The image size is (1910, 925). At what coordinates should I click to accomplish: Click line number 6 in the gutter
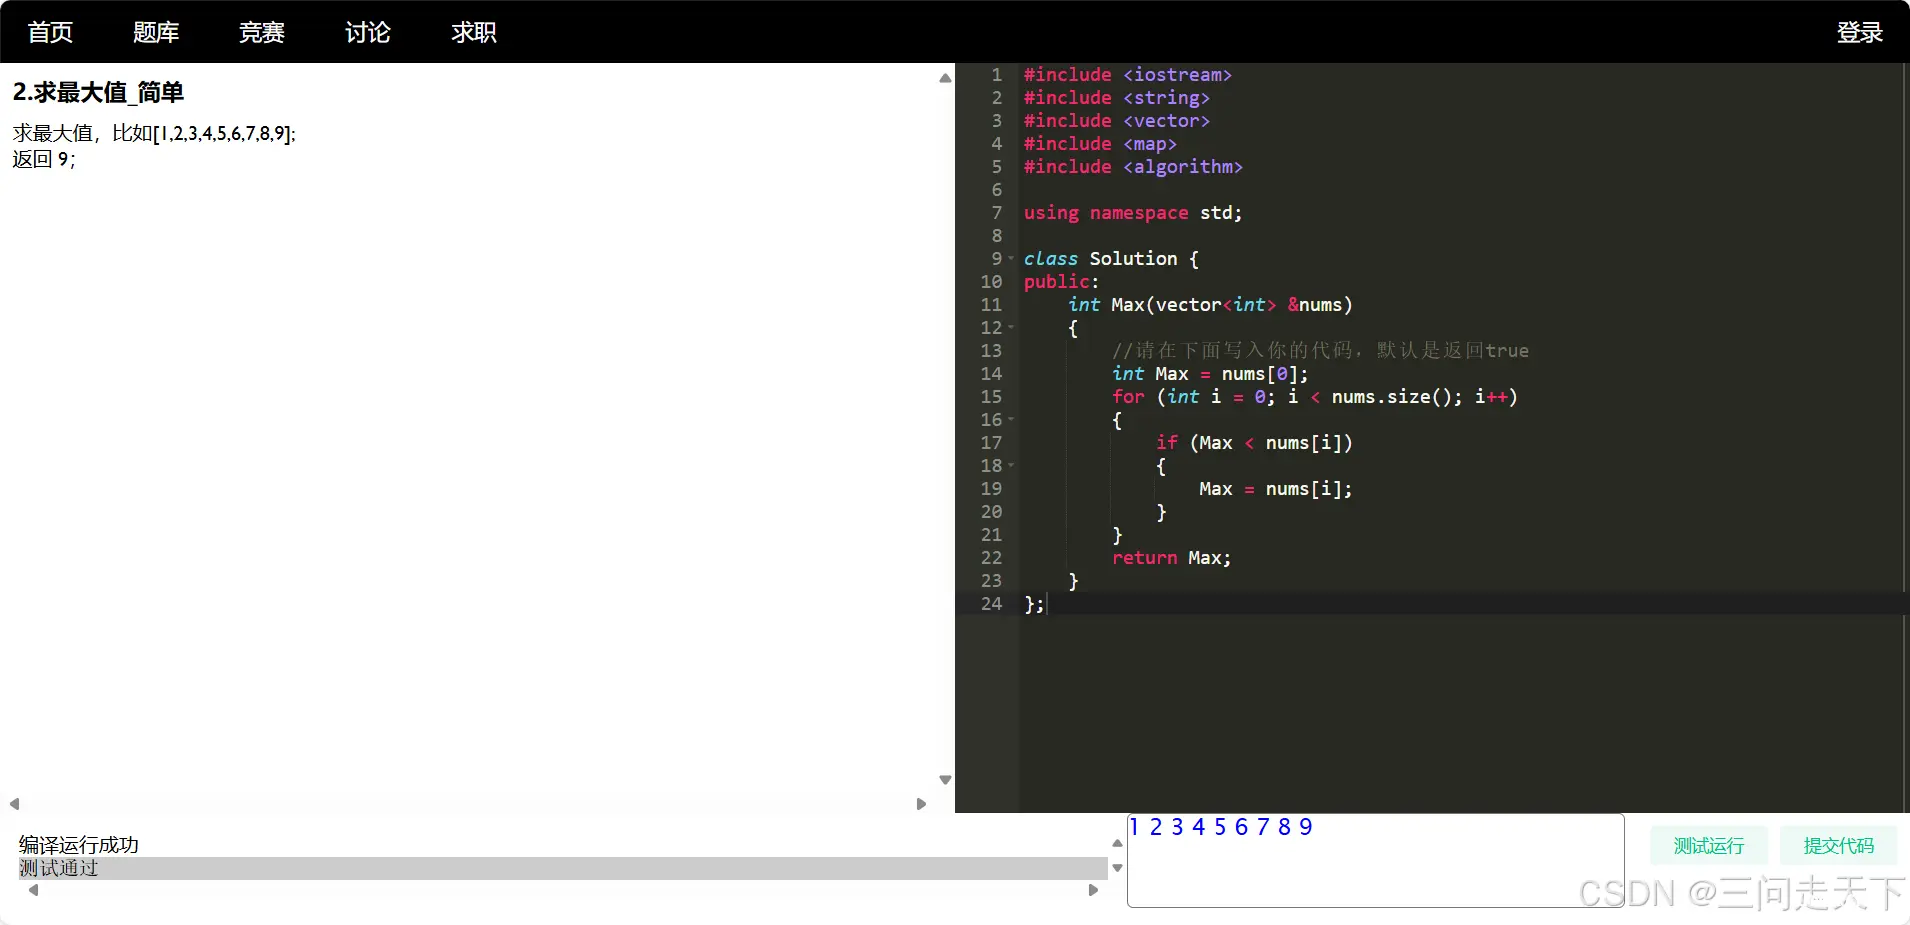point(996,190)
